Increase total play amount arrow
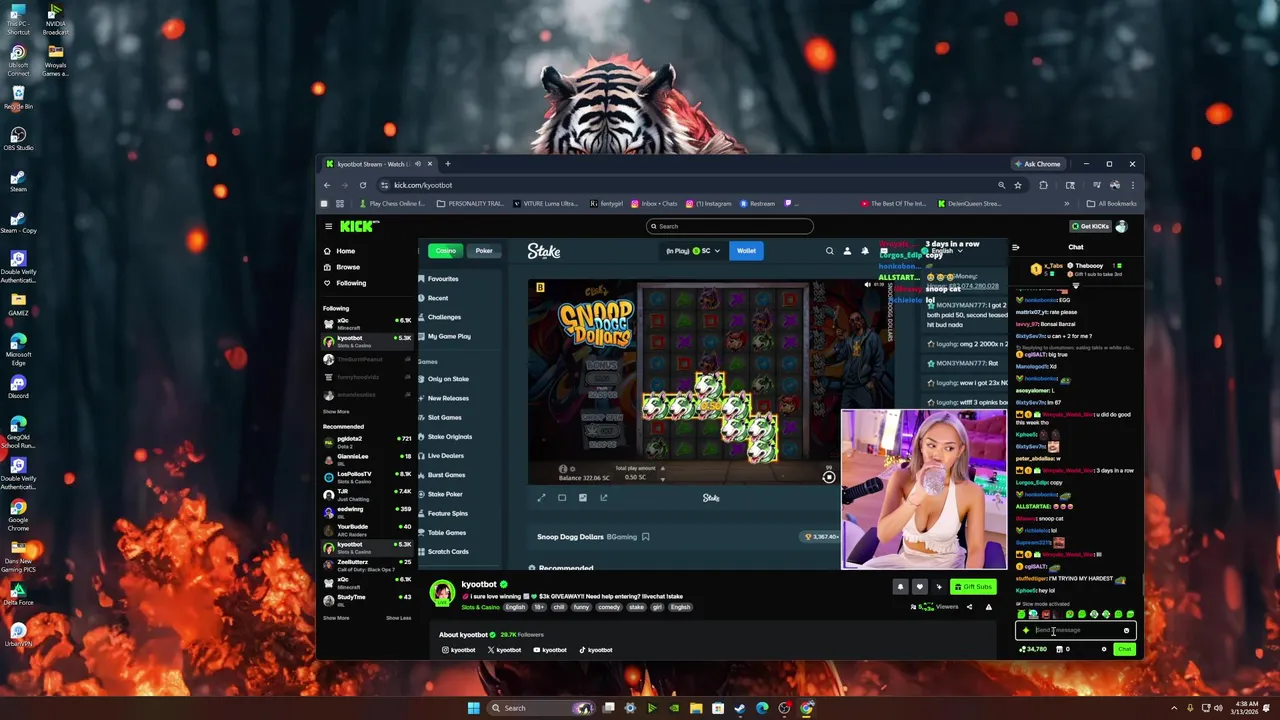Screen dimensions: 1280x720 662,468
